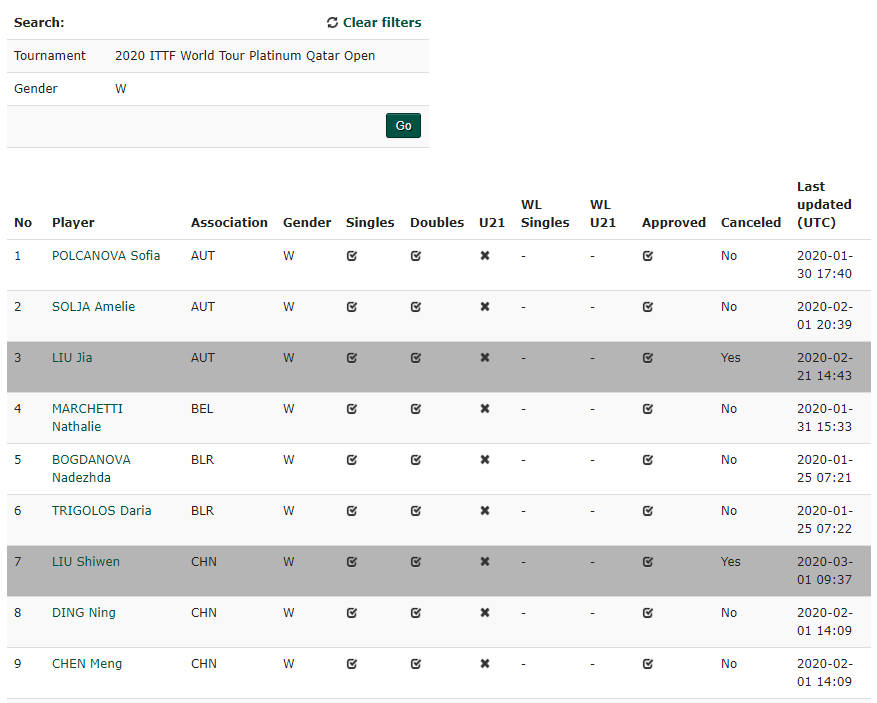Click Doubles check icon for LIU Jia
The height and width of the screenshot is (703, 877).
(416, 358)
